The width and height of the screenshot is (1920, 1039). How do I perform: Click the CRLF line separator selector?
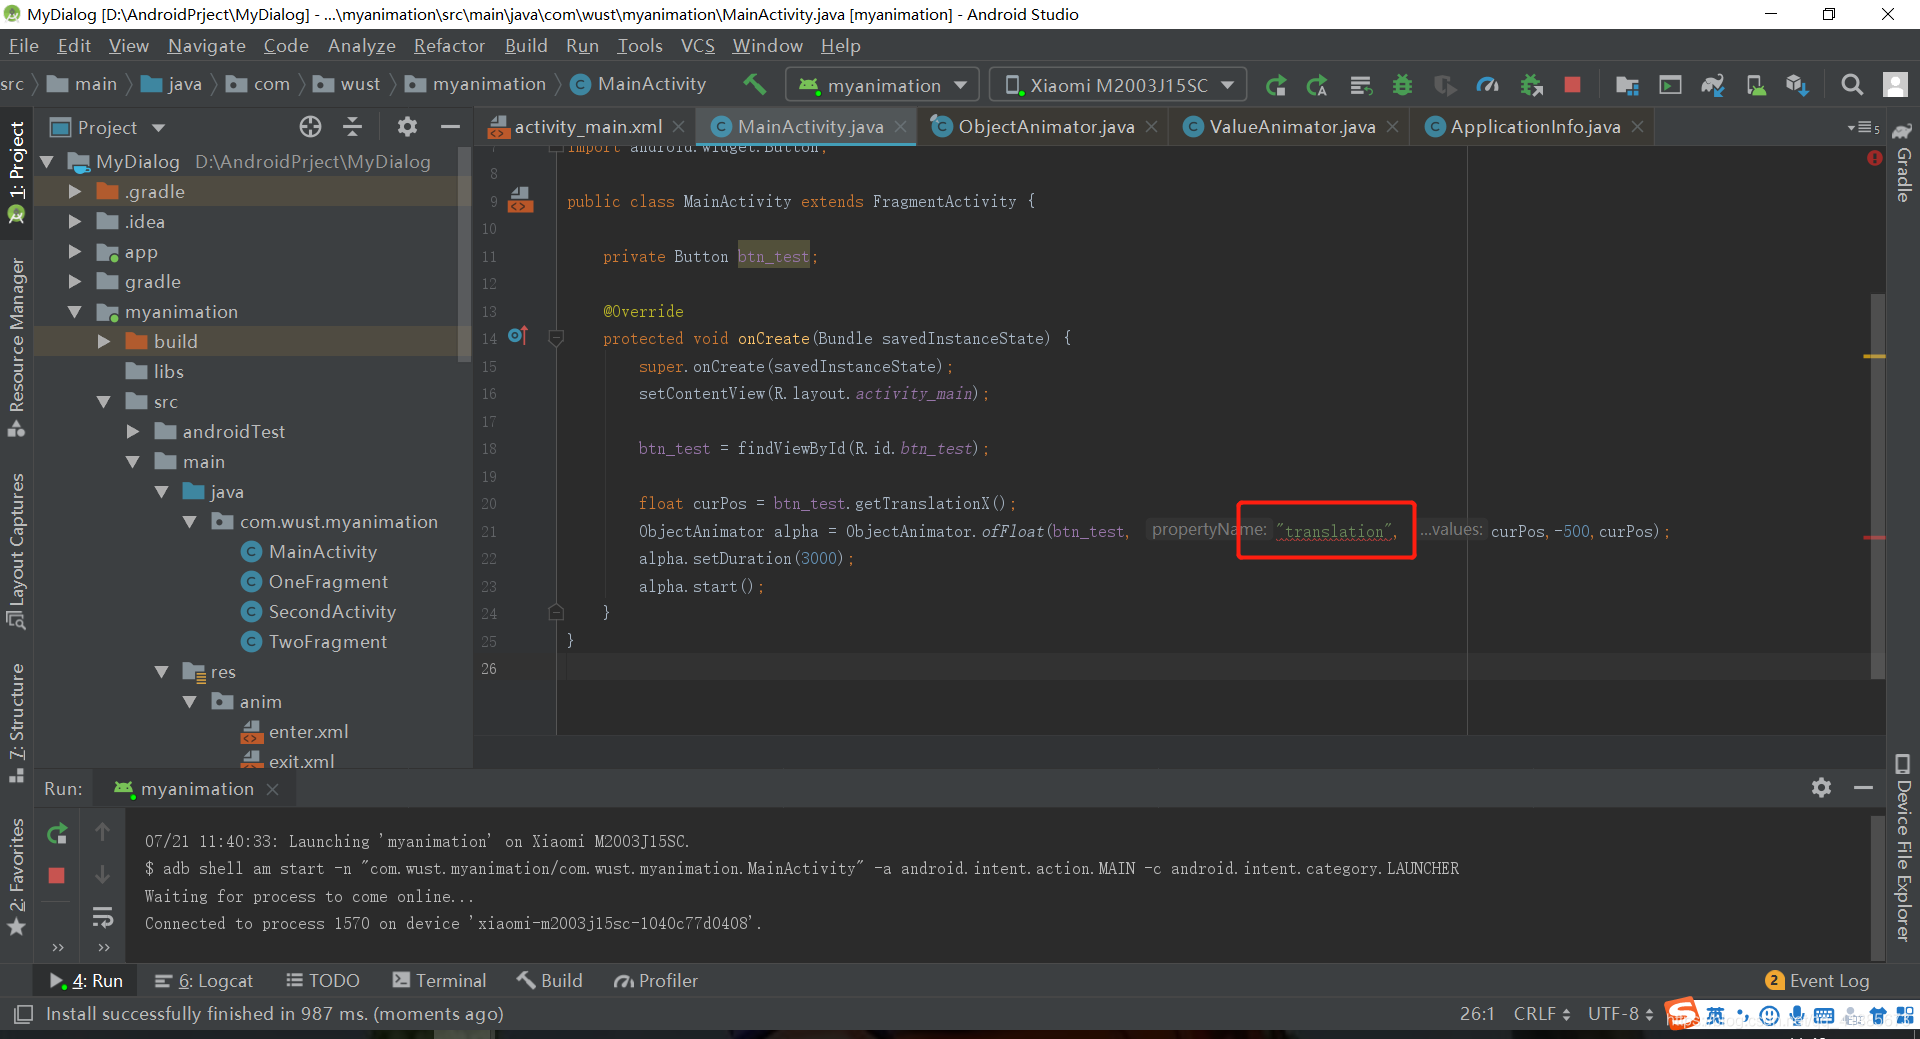(1541, 1014)
